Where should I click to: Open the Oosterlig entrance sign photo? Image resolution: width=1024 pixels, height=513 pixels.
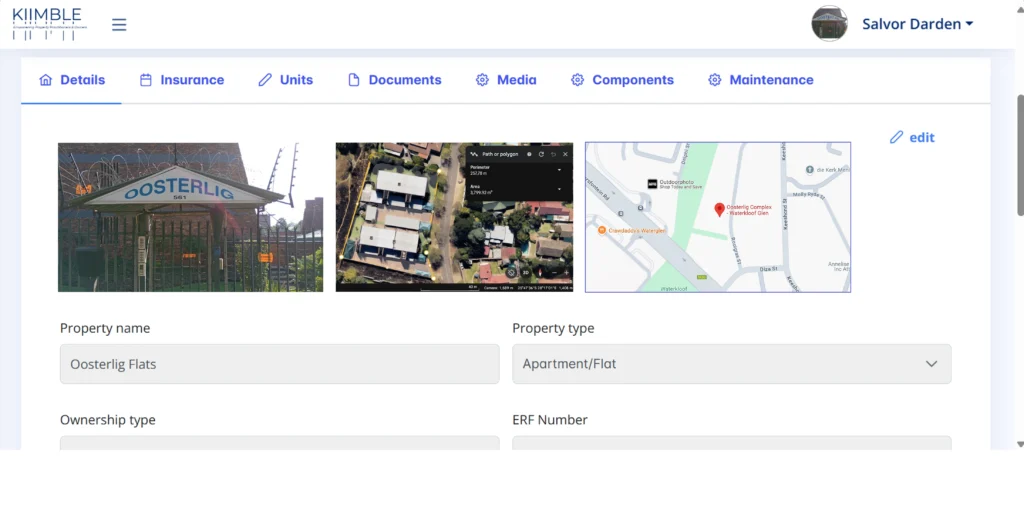point(190,217)
